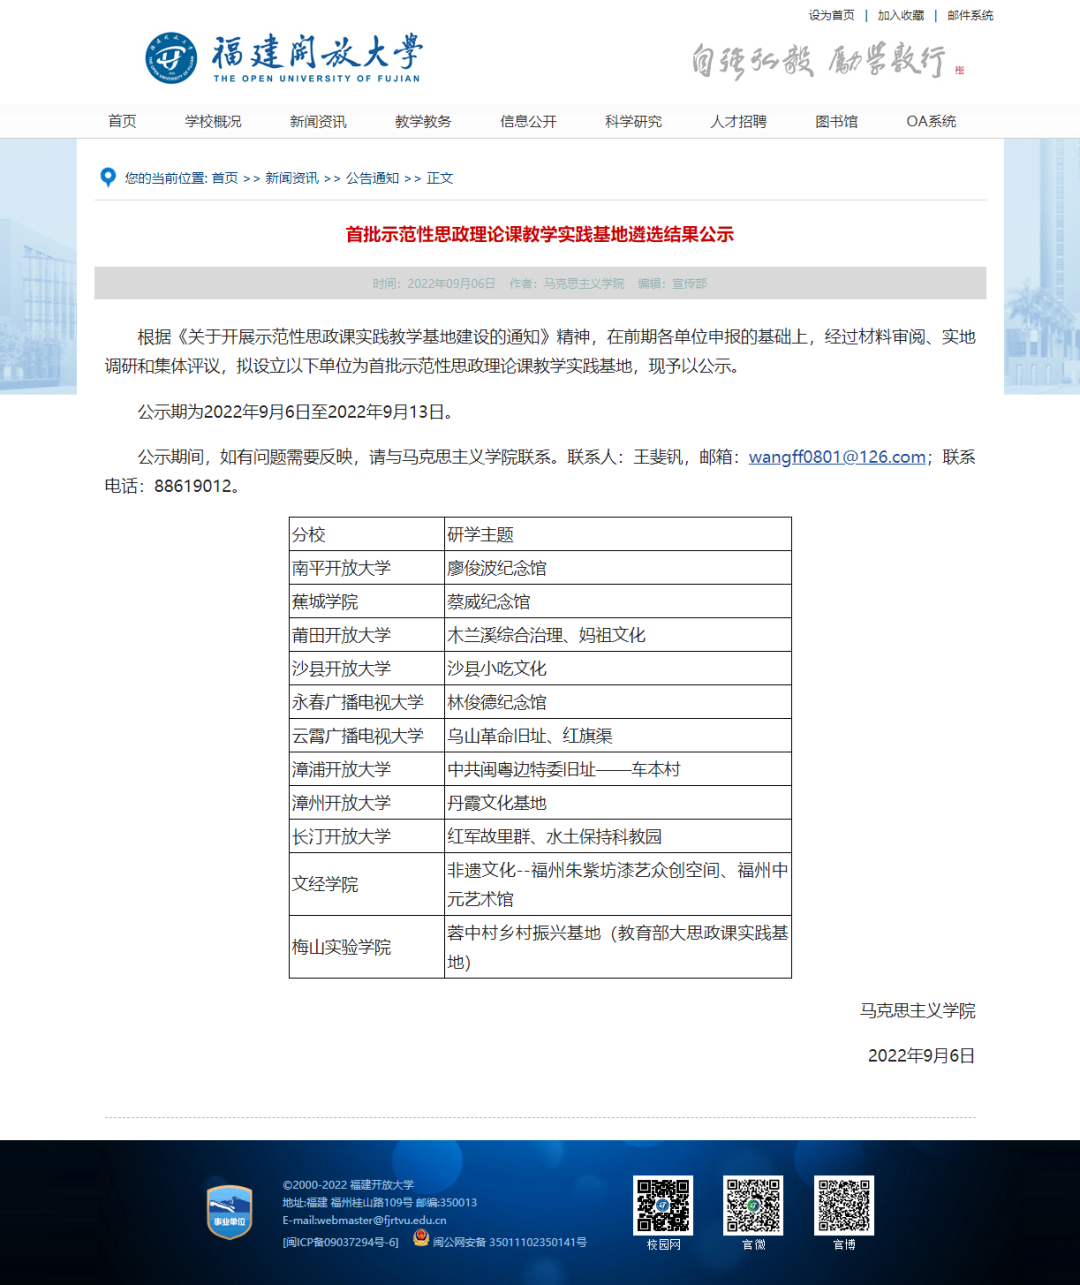The width and height of the screenshot is (1080, 1285).
Task: Open the 新闻资讯 navigation menu
Action: coord(318,121)
